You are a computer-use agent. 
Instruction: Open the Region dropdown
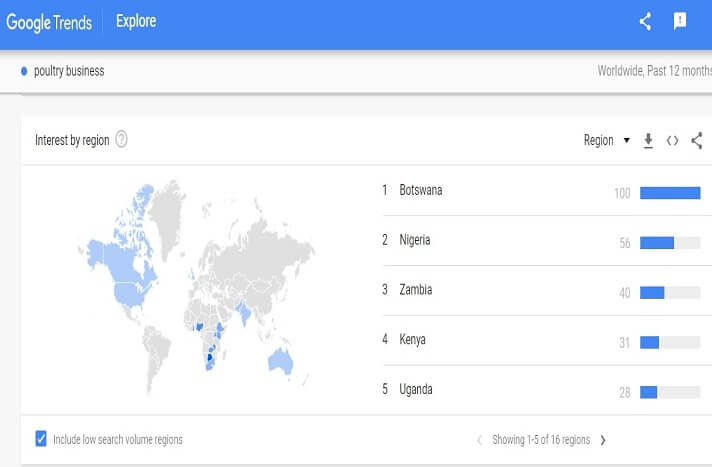click(606, 141)
